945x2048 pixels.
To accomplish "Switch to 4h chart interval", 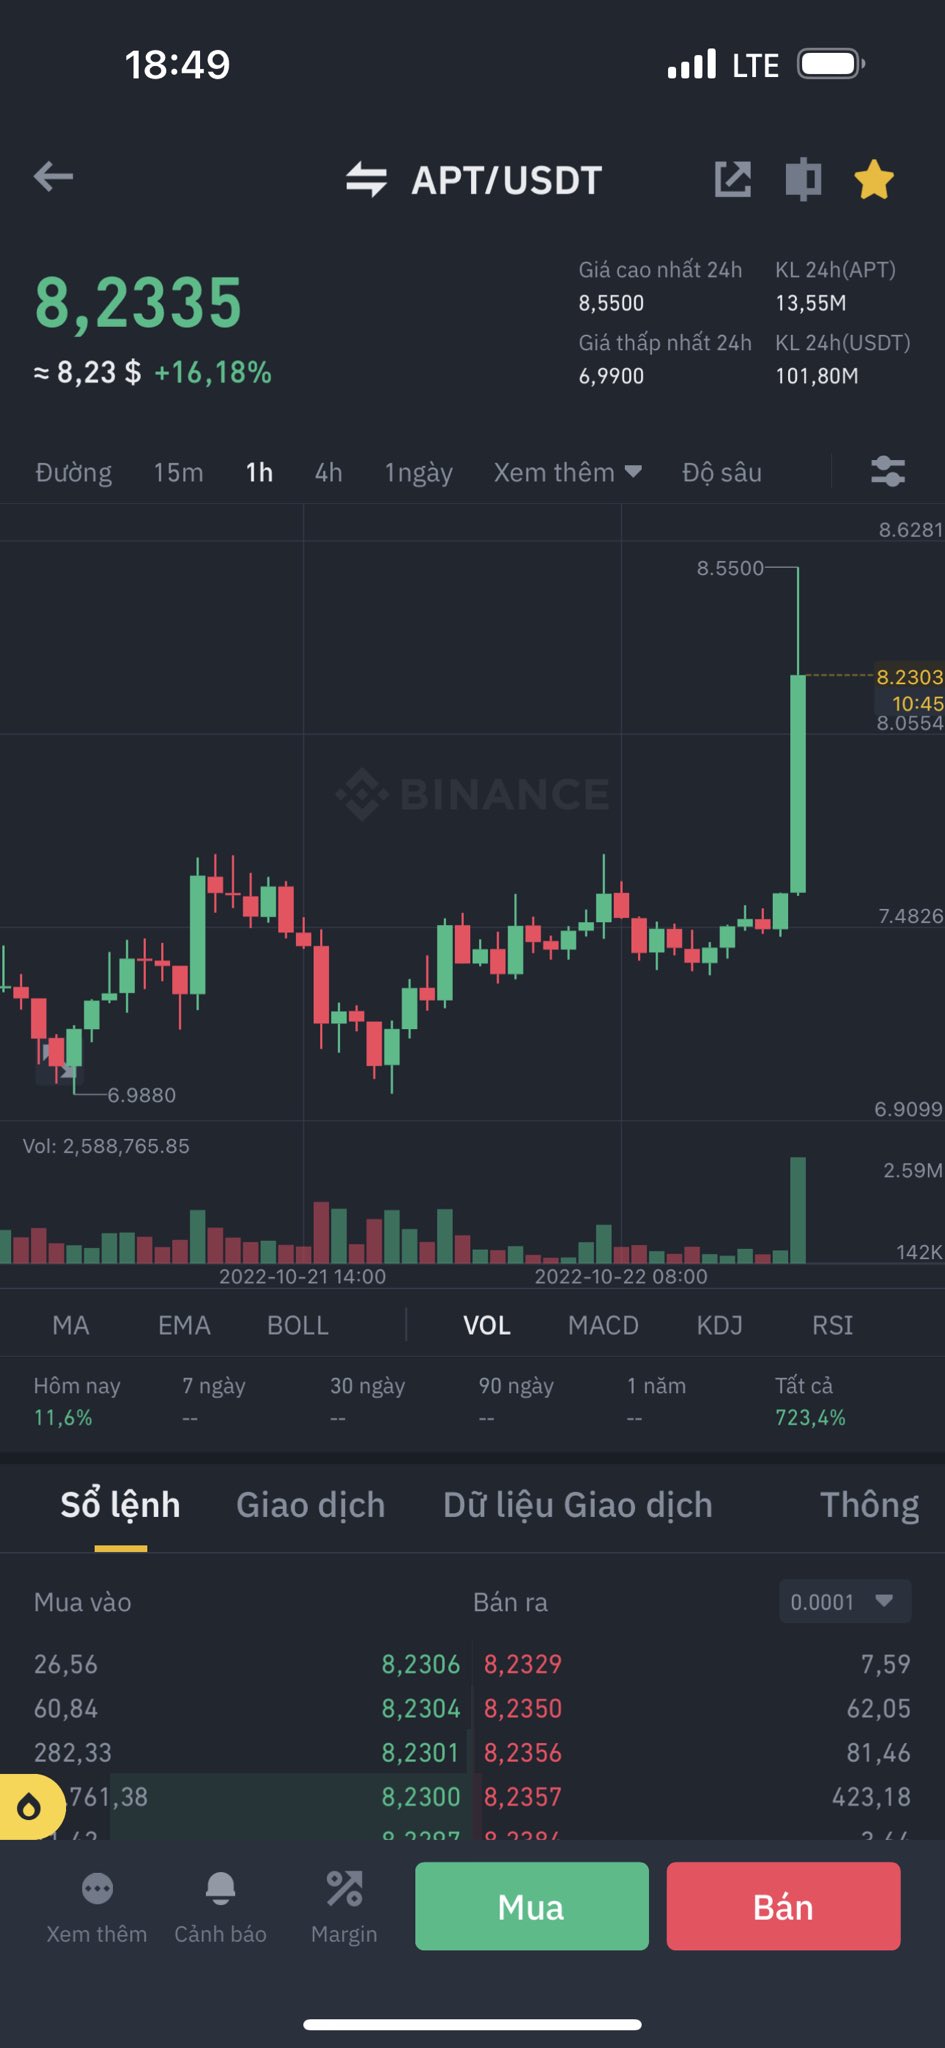I will pos(328,472).
